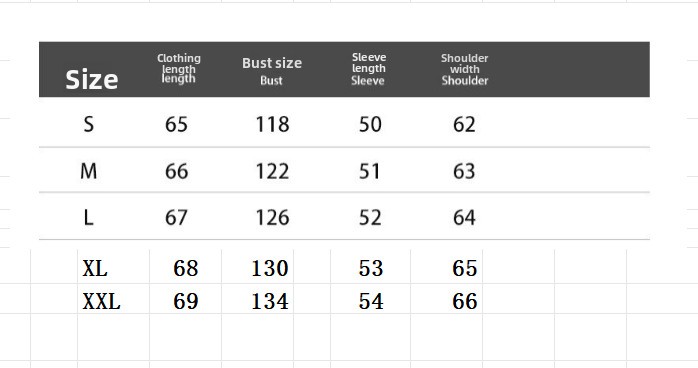Select the cell containing XL
Viewport: 698px width, 368px height.
pyautogui.click(x=113, y=267)
